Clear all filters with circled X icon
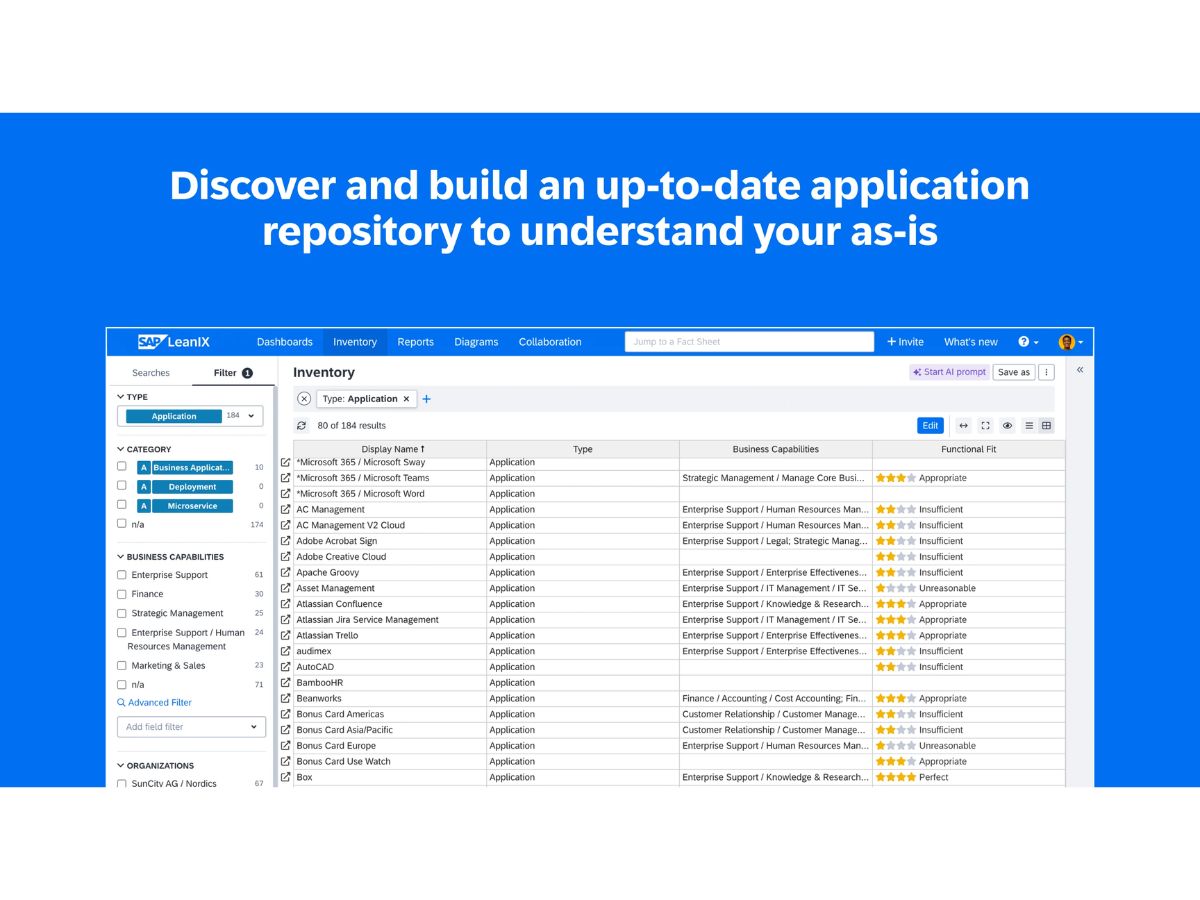This screenshot has width=1200, height=900. [x=304, y=399]
